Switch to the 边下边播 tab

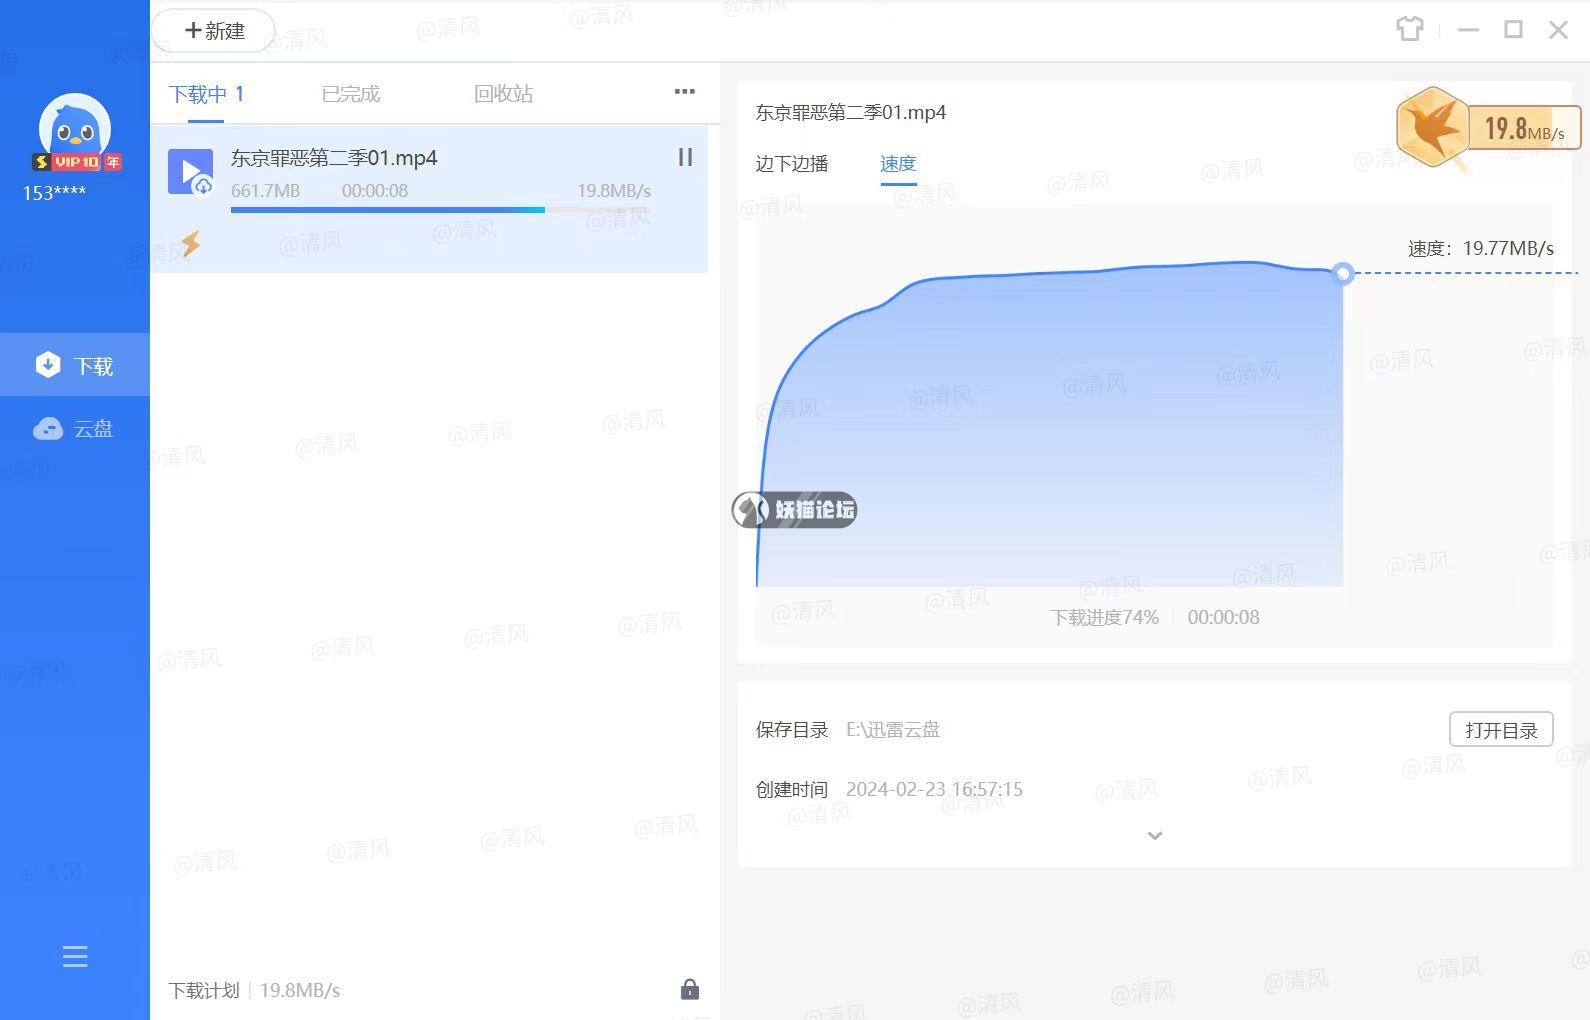click(x=792, y=163)
